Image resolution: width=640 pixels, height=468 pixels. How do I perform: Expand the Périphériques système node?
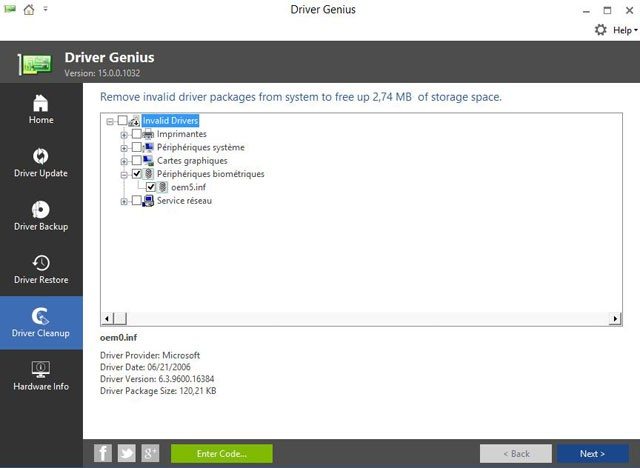(x=124, y=148)
